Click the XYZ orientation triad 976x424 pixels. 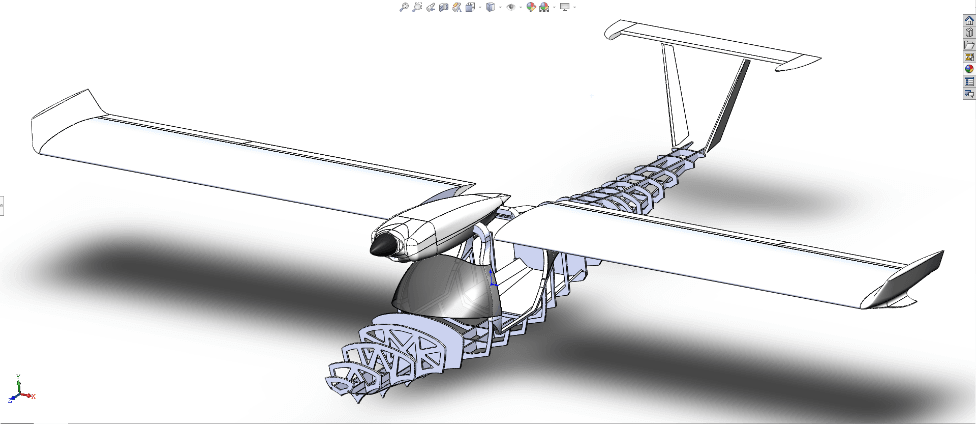(x=17, y=393)
